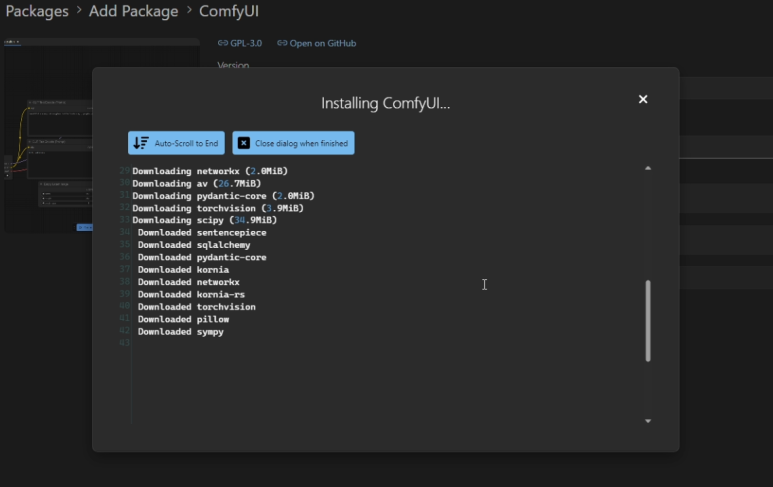
Task: Click the Installing ComfyUI dialog title
Action: [x=386, y=103]
